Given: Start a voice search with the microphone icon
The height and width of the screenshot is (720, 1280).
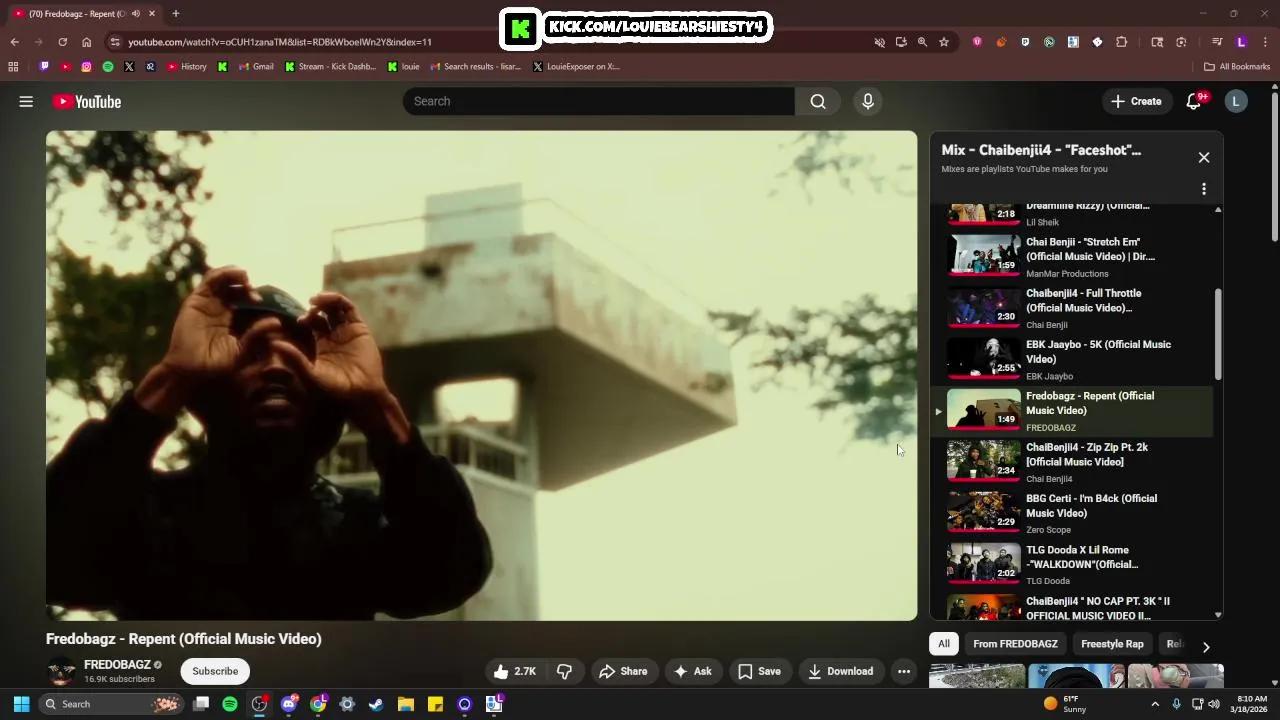Looking at the screenshot, I should [867, 101].
